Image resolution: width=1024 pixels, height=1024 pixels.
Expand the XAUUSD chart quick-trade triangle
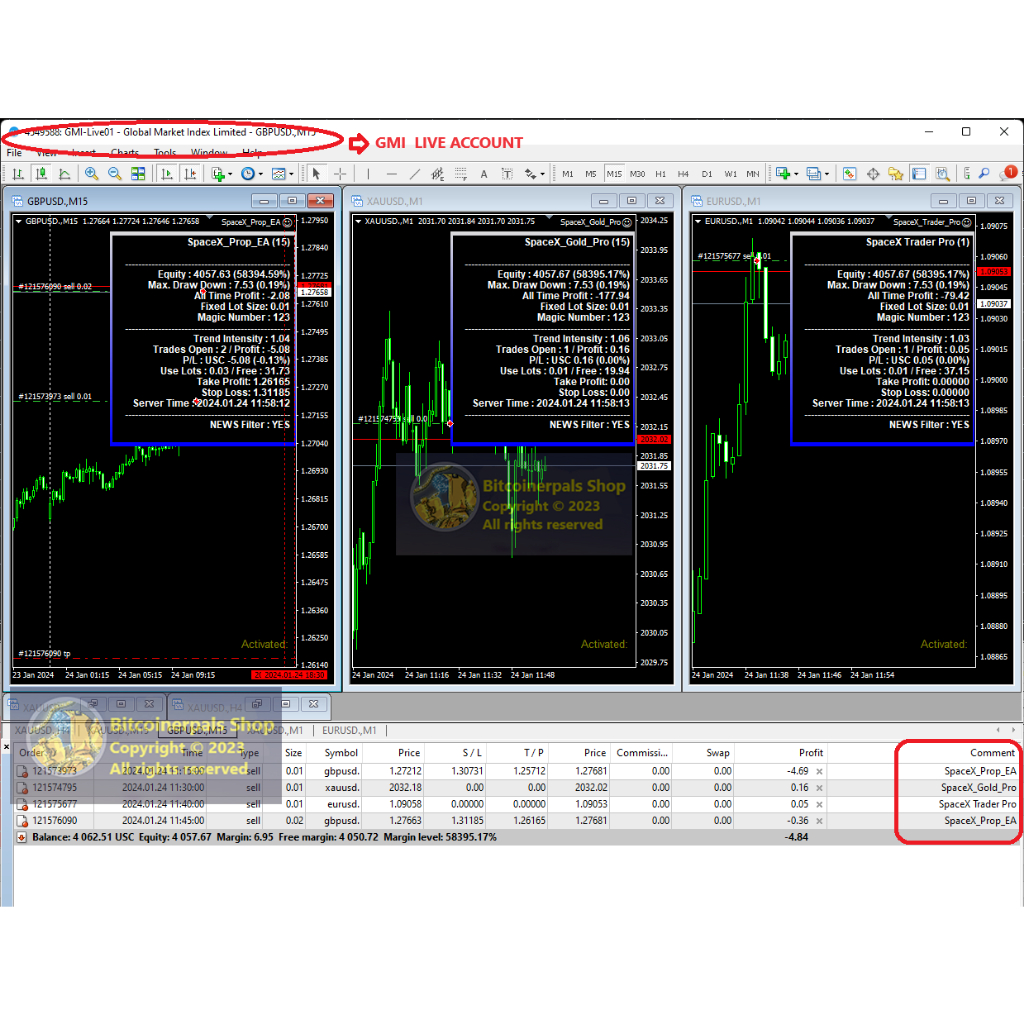click(x=358, y=221)
